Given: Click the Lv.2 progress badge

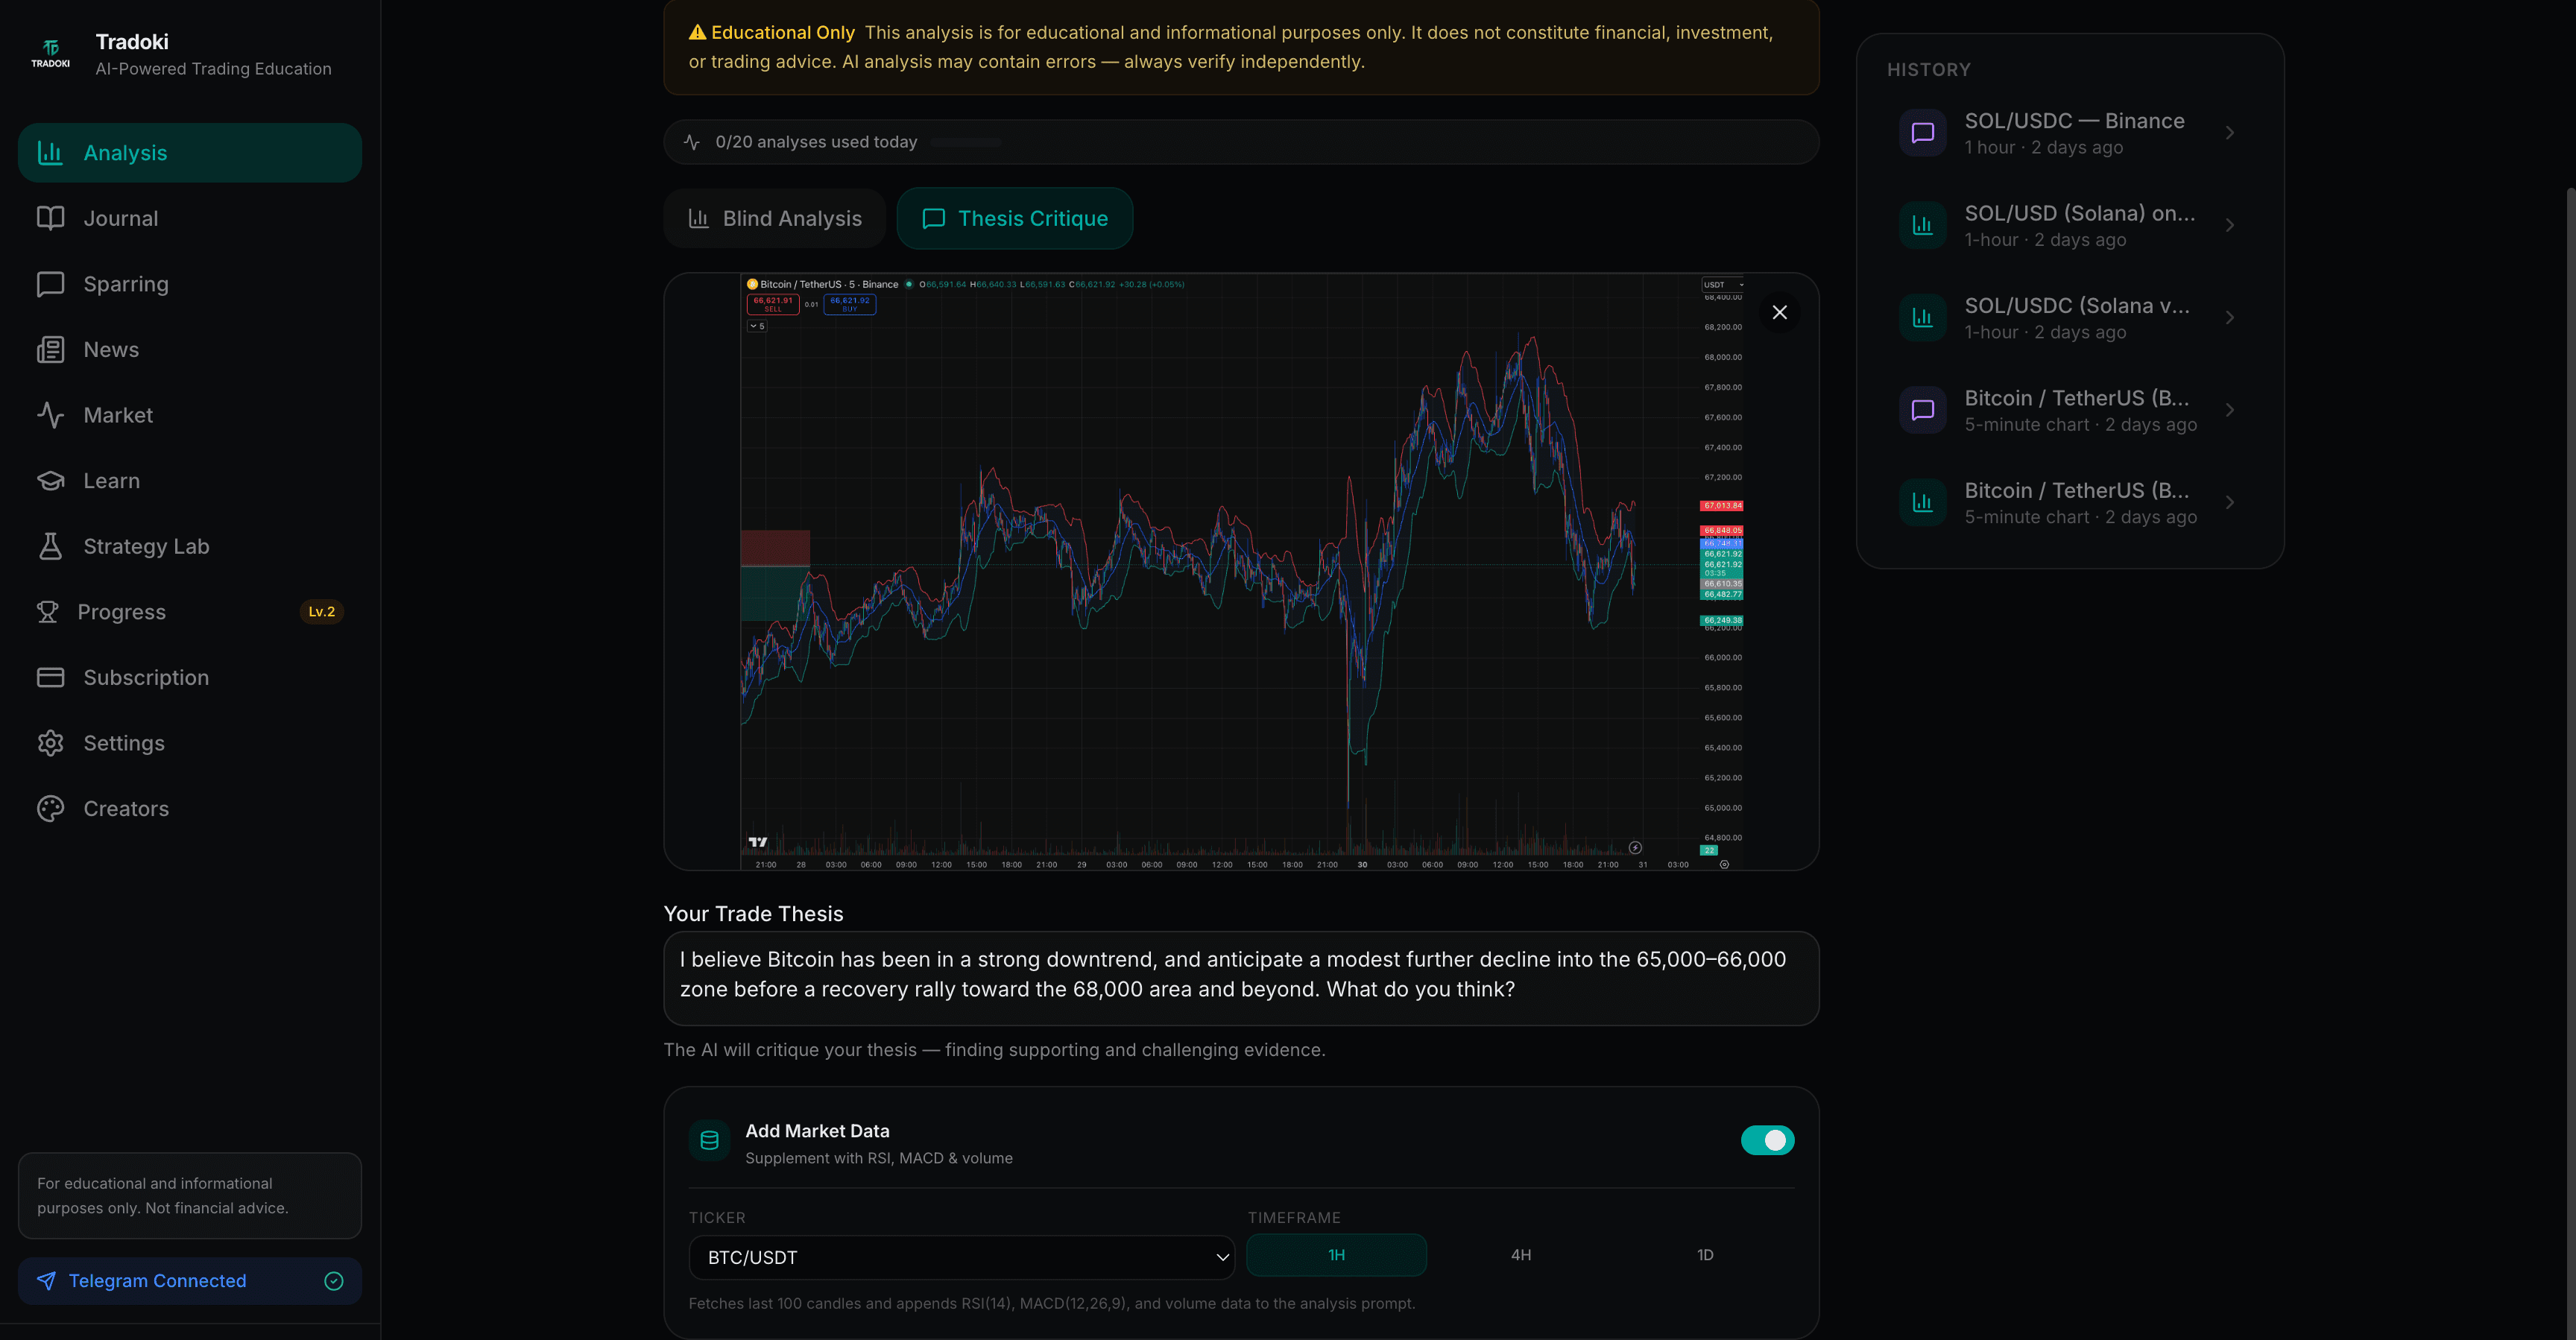Looking at the screenshot, I should pos(321,612).
